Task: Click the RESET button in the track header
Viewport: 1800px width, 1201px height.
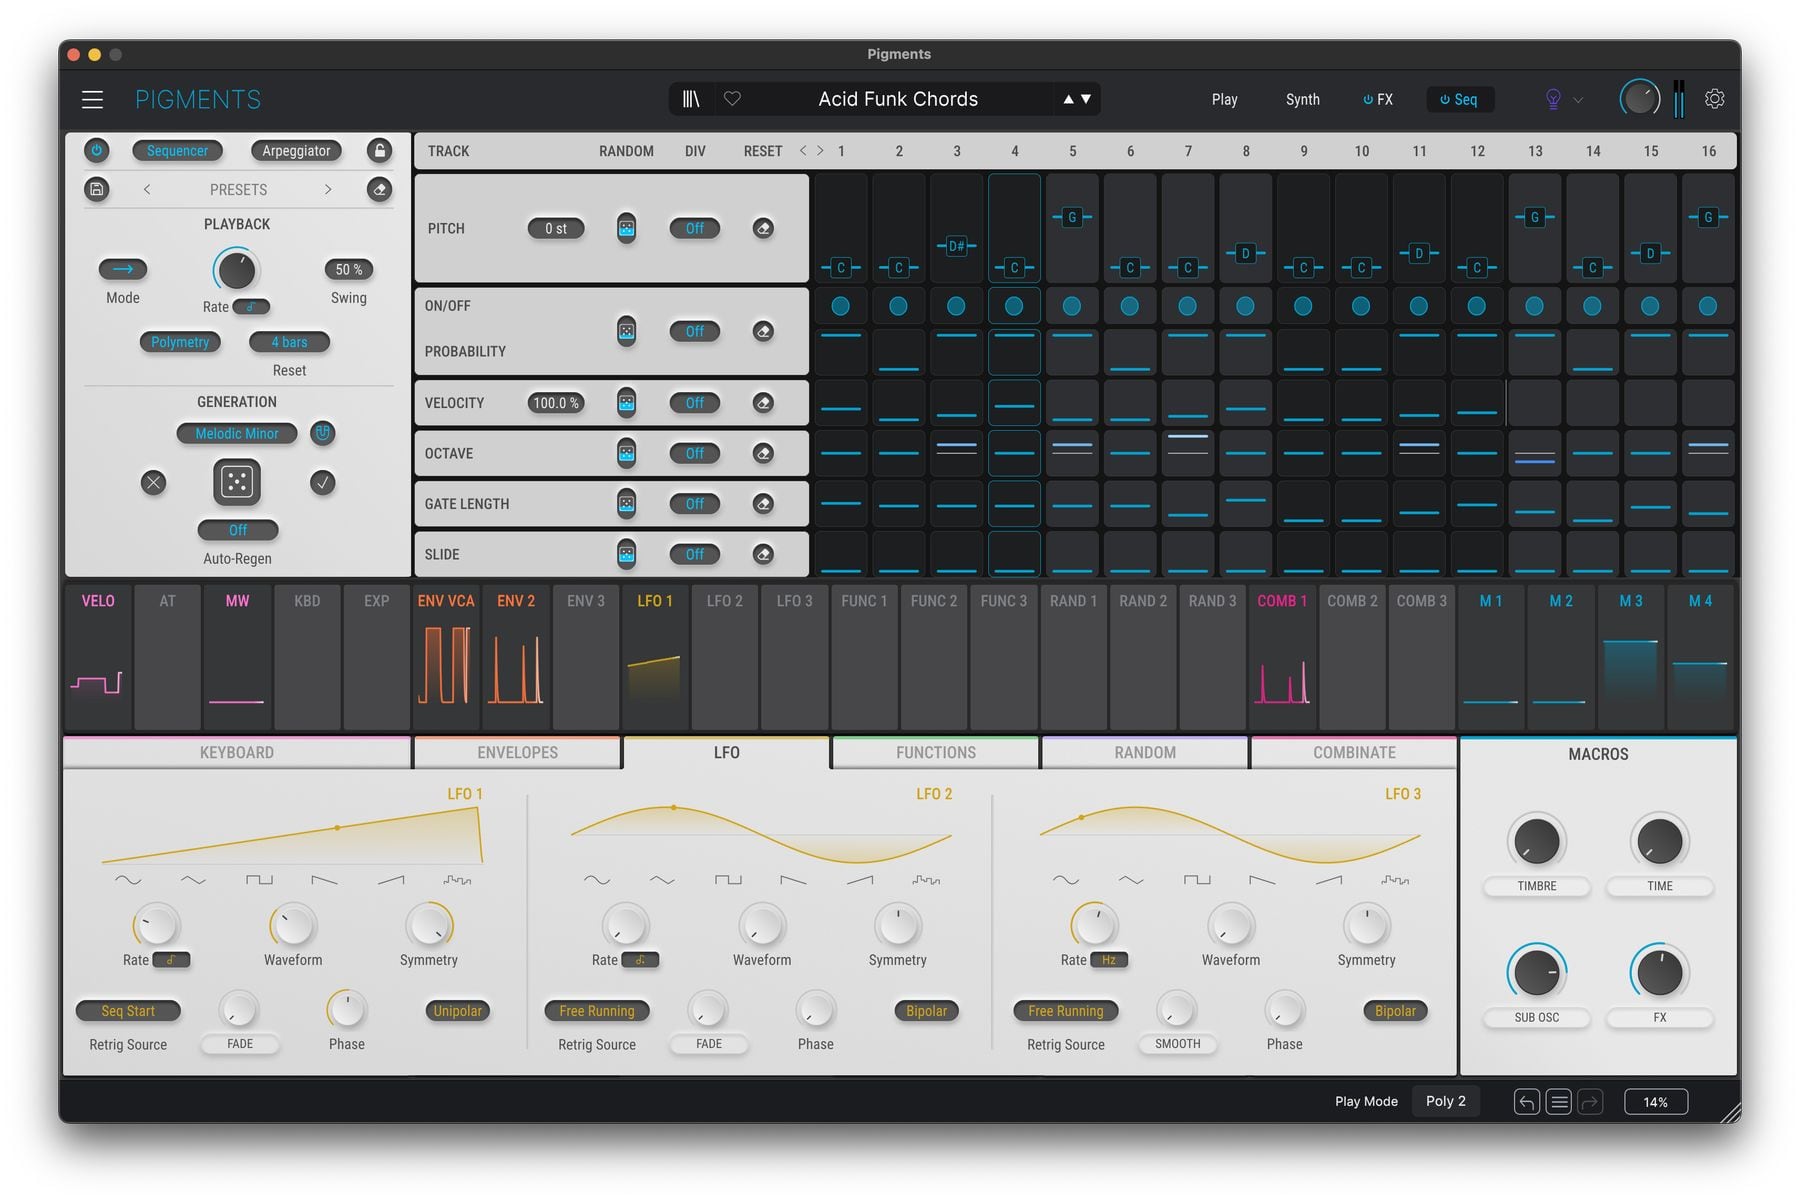Action: [x=762, y=150]
